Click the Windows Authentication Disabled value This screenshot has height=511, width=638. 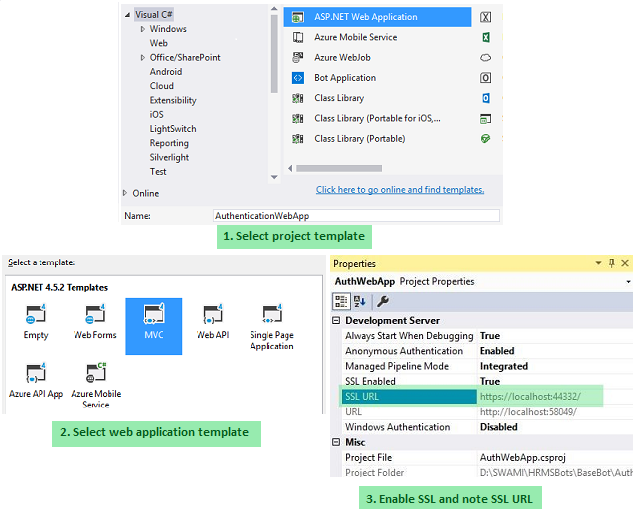pyautogui.click(x=498, y=427)
